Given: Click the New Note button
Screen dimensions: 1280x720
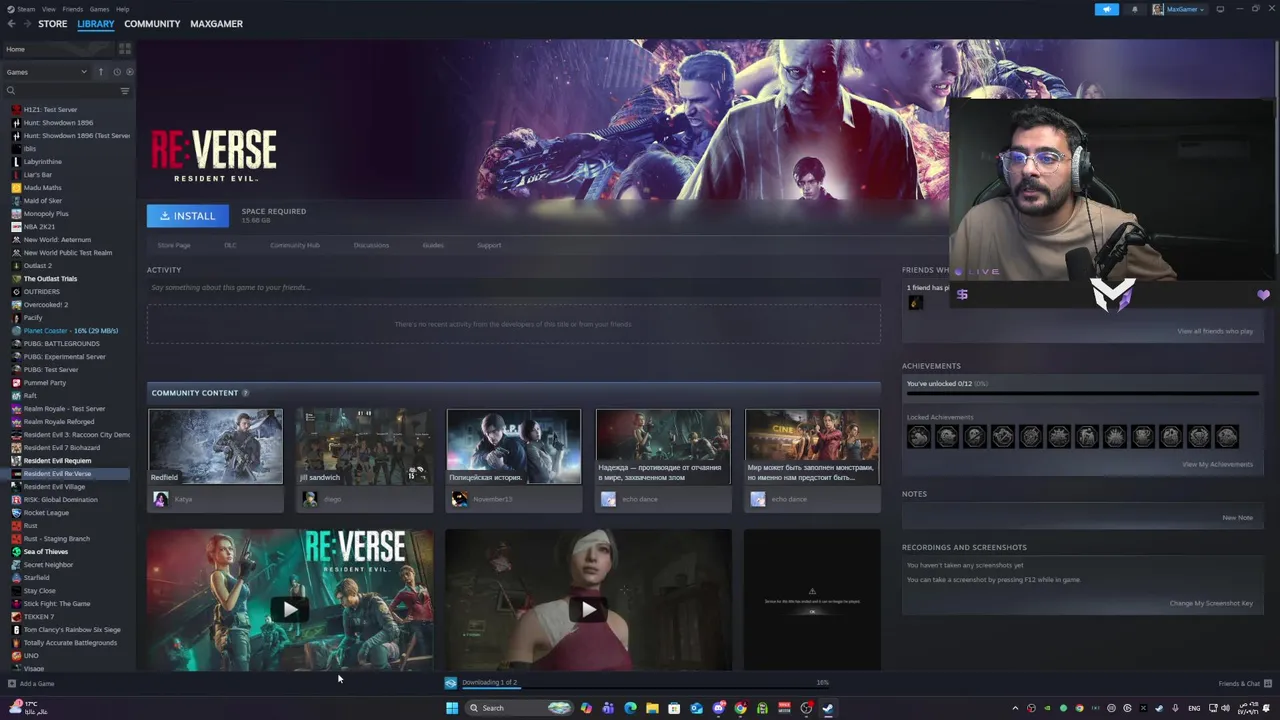Looking at the screenshot, I should 1237,518.
